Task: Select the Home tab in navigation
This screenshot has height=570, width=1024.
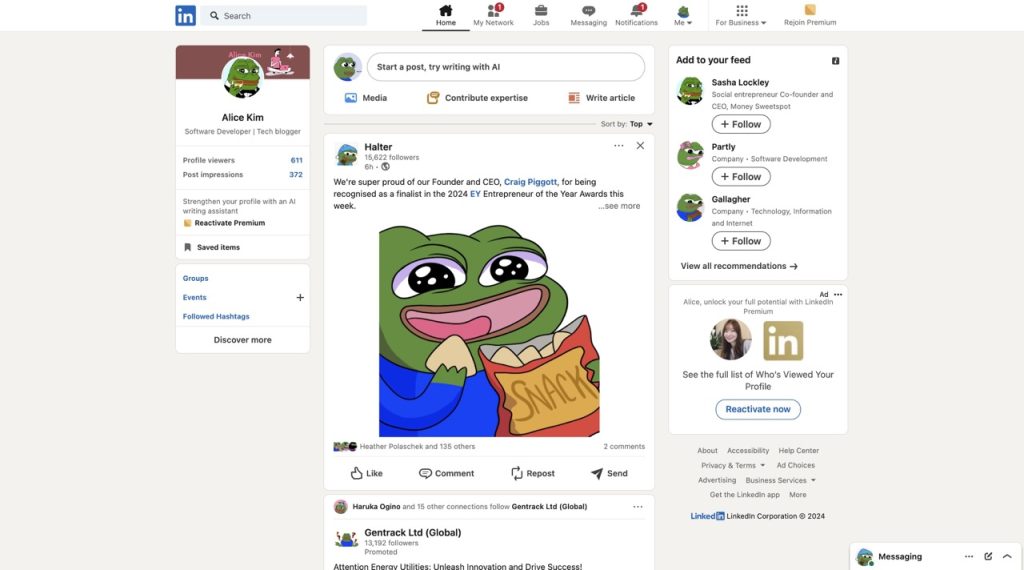Action: [446, 15]
